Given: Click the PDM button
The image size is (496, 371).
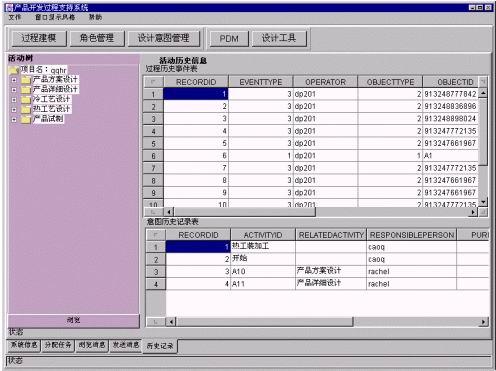Looking at the screenshot, I should [x=229, y=38].
